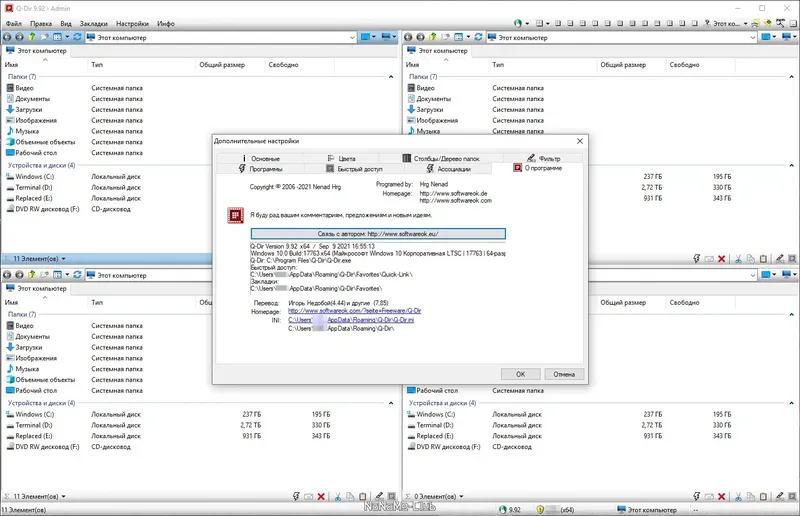Click the Связь с автором button
The image size is (800, 516).
click(x=378, y=234)
